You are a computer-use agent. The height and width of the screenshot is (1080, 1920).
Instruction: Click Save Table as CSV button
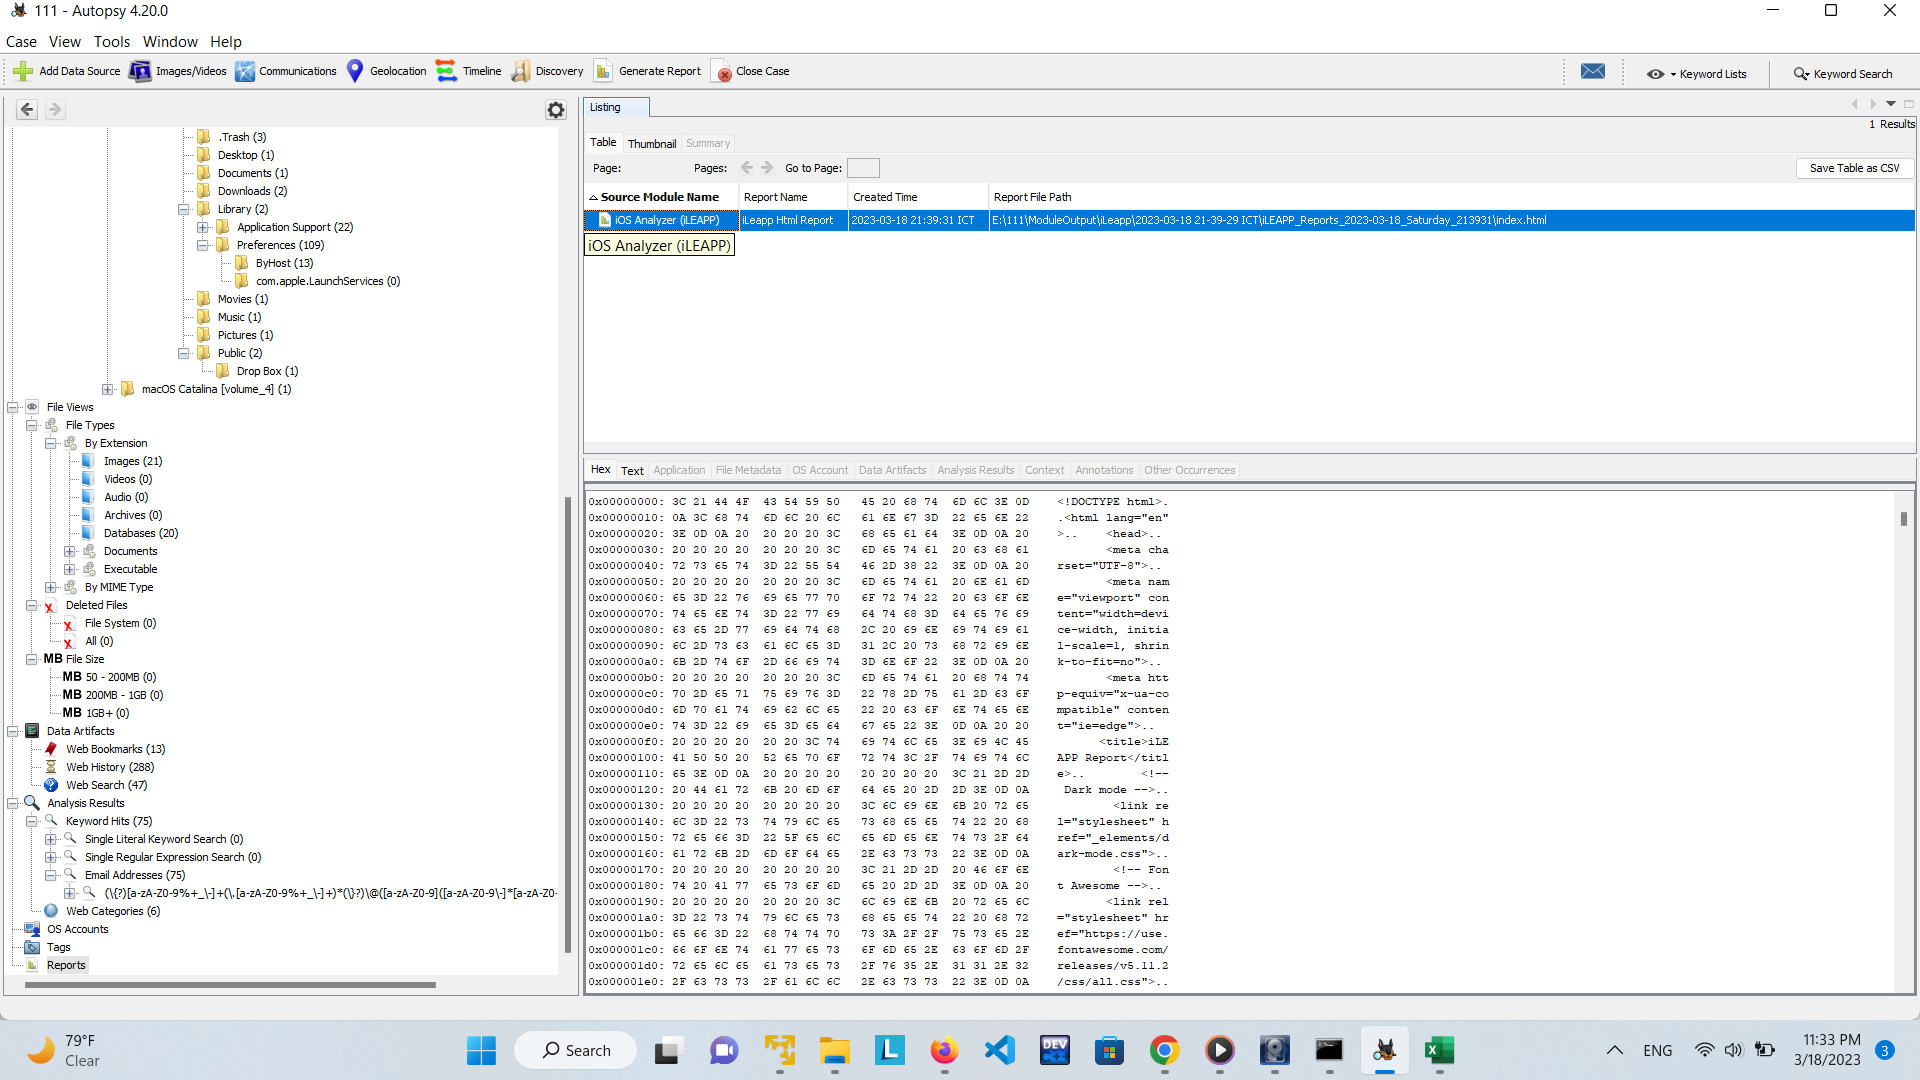(1854, 168)
